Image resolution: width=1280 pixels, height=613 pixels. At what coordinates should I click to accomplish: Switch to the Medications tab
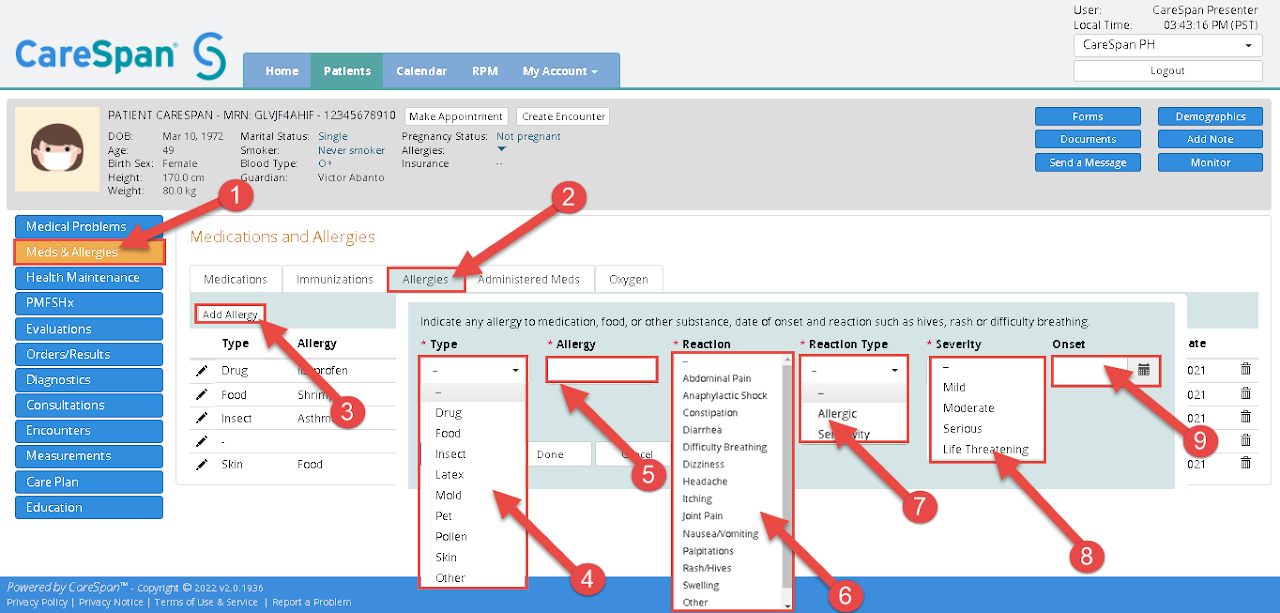[236, 279]
